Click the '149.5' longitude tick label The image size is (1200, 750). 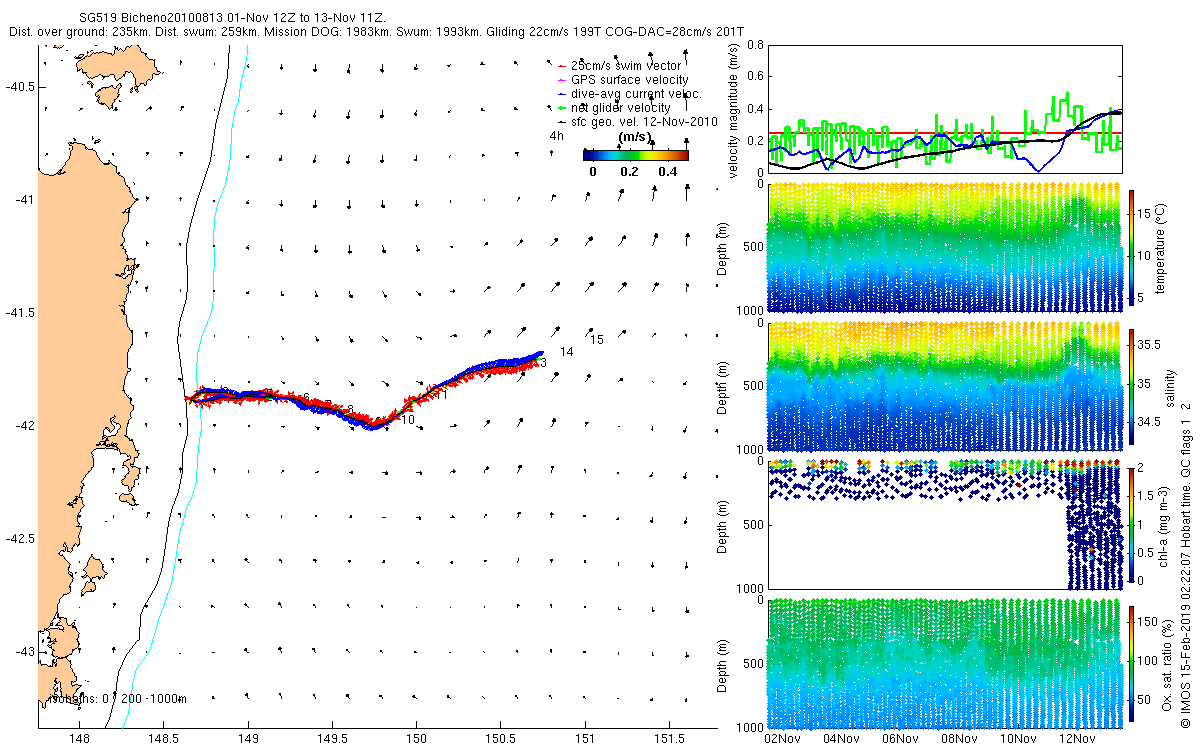332,739
